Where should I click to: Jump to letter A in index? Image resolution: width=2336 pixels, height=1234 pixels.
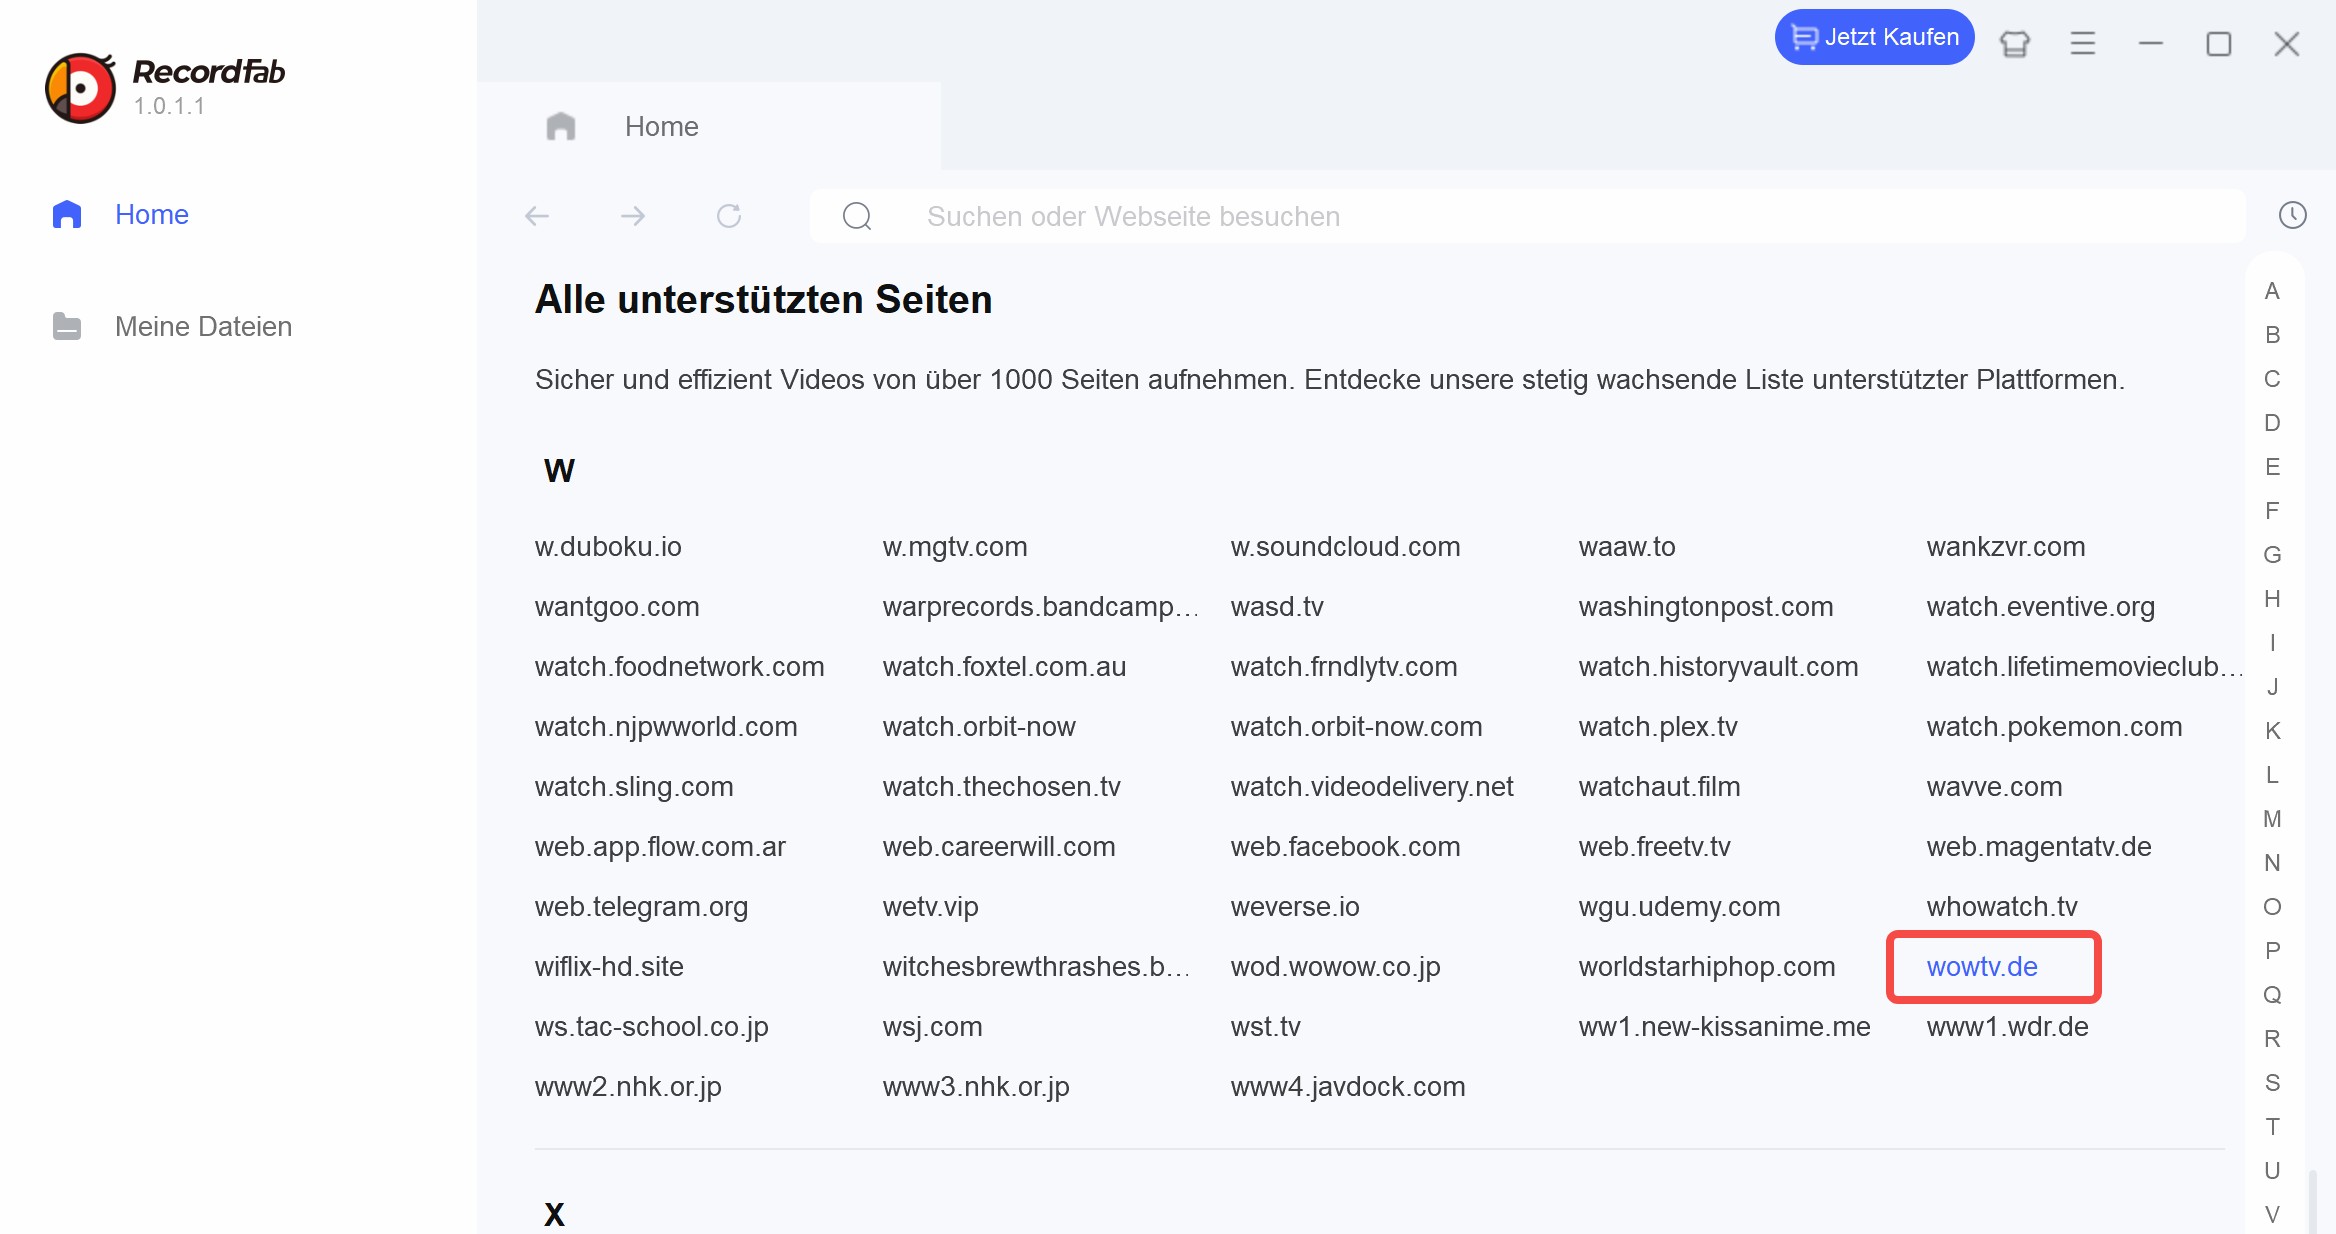[x=2272, y=291]
